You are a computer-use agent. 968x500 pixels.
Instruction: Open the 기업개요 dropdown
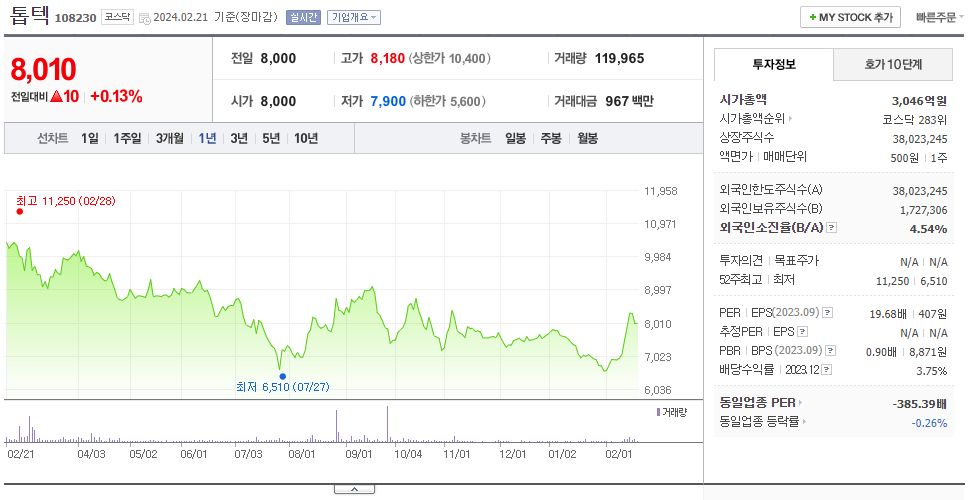[x=354, y=17]
